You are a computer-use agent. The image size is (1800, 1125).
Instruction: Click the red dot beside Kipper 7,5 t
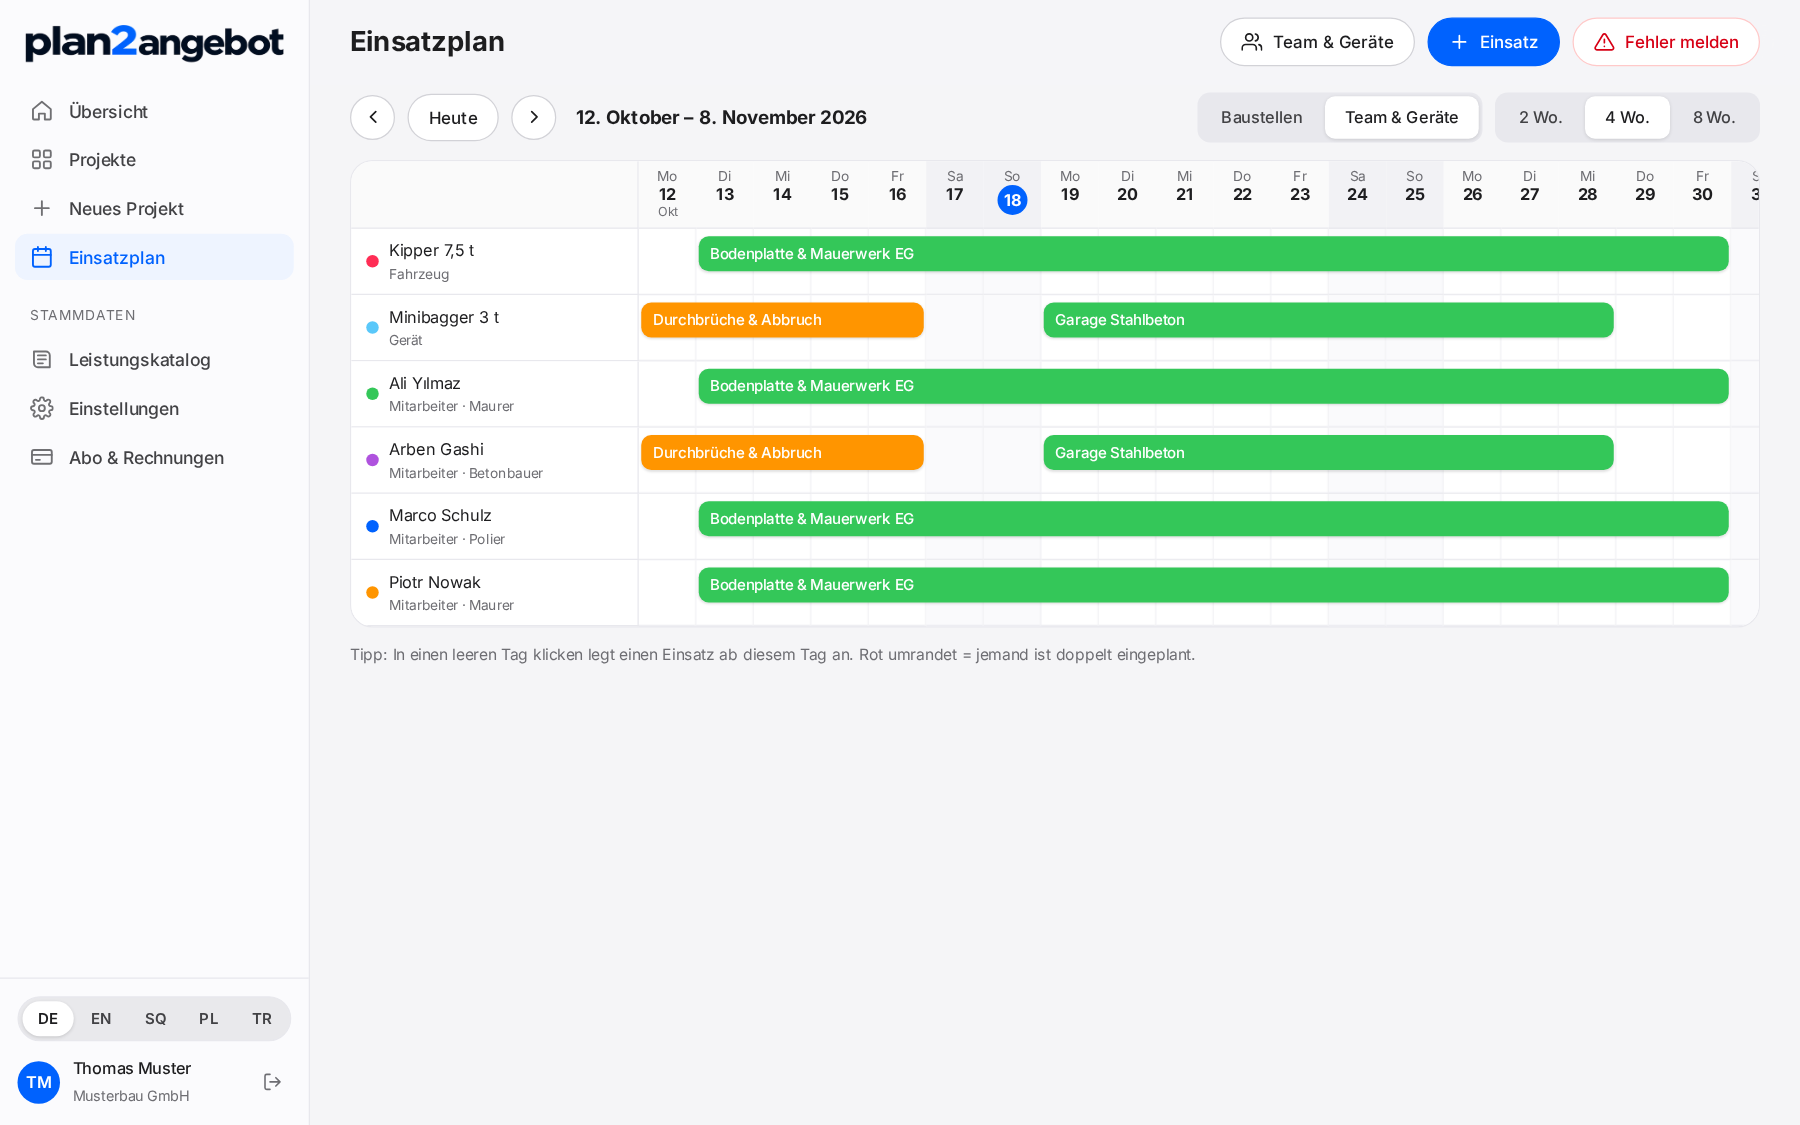point(372,261)
